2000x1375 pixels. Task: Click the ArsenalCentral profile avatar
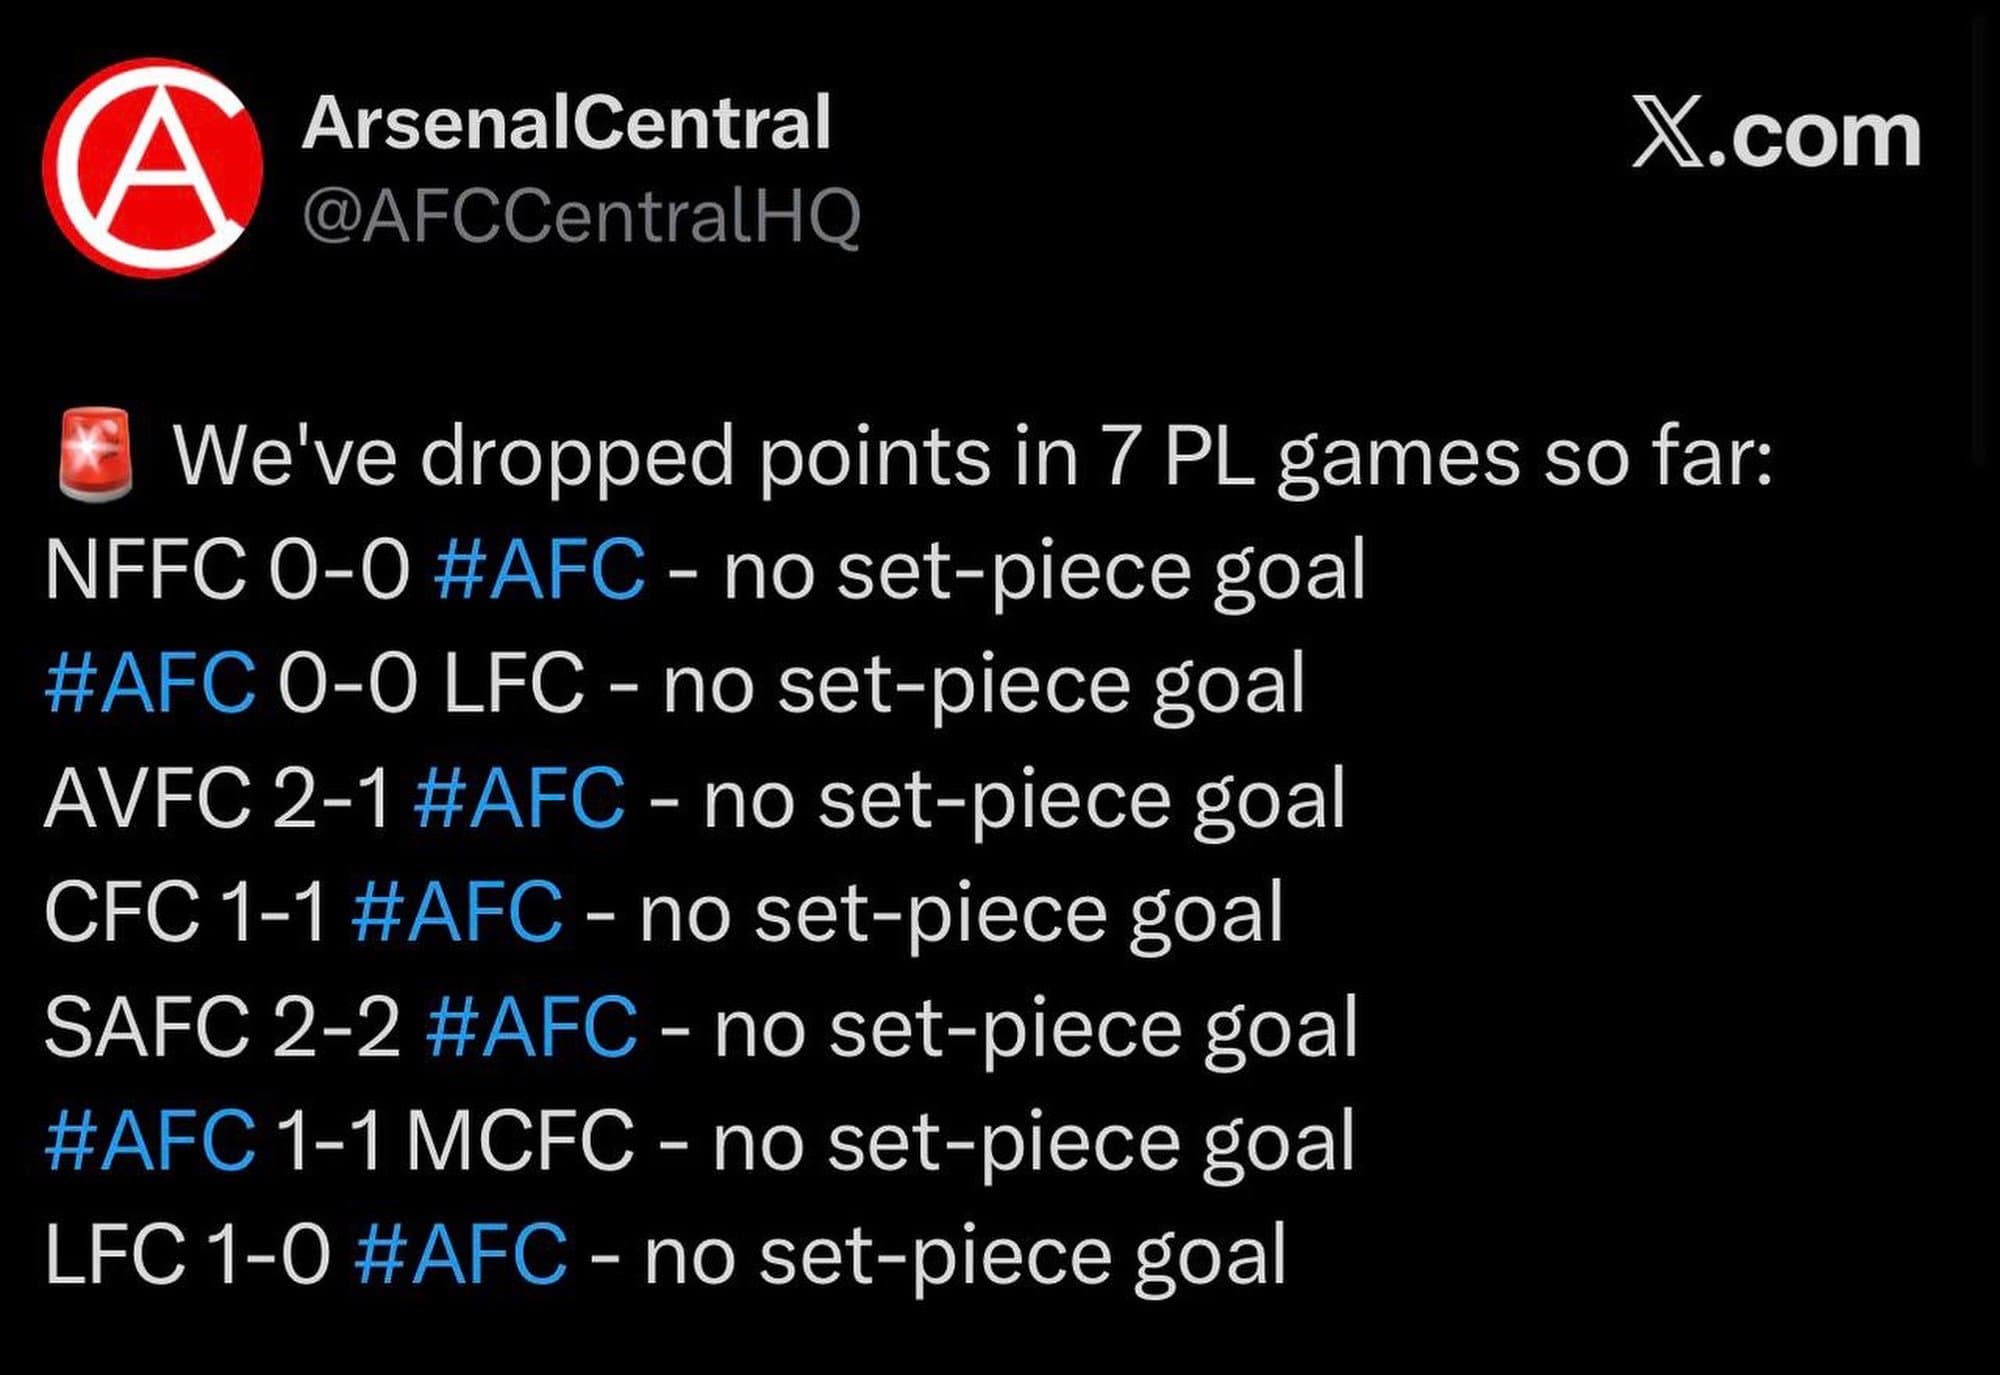tap(152, 167)
